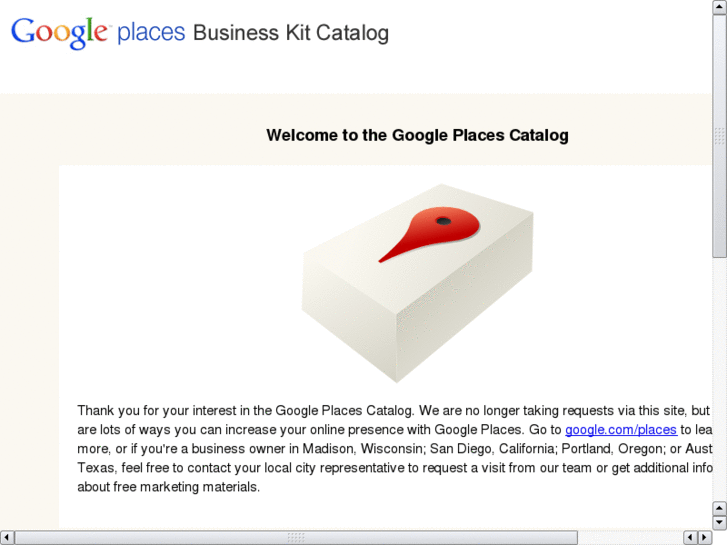The image size is (727, 545).
Task: Click the vertical scrollbar down arrow
Action: coord(720,522)
